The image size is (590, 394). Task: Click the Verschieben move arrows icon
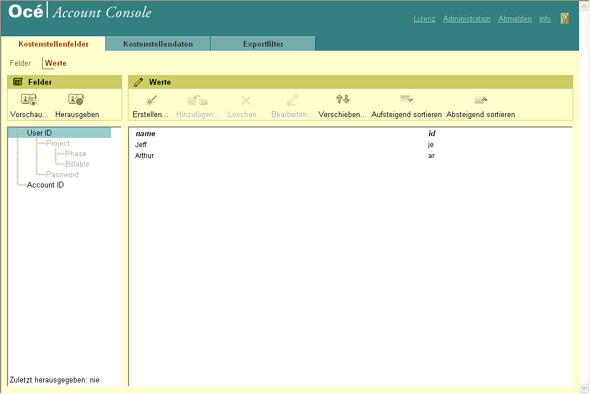342,99
